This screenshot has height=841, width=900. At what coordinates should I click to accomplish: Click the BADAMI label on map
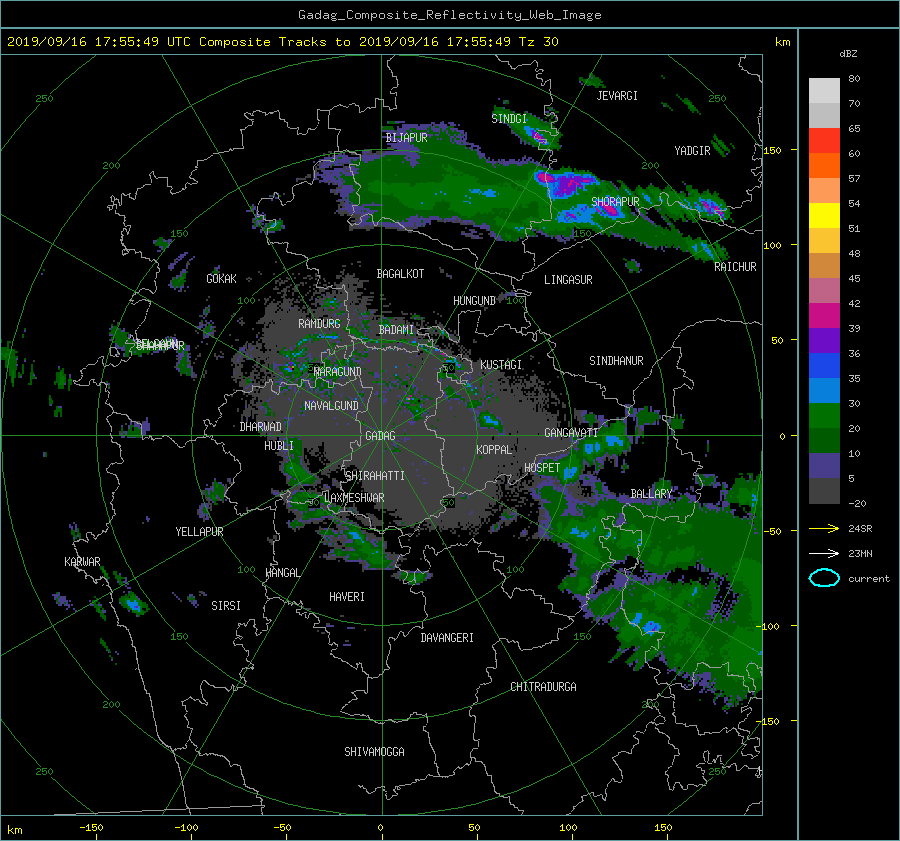click(396, 330)
